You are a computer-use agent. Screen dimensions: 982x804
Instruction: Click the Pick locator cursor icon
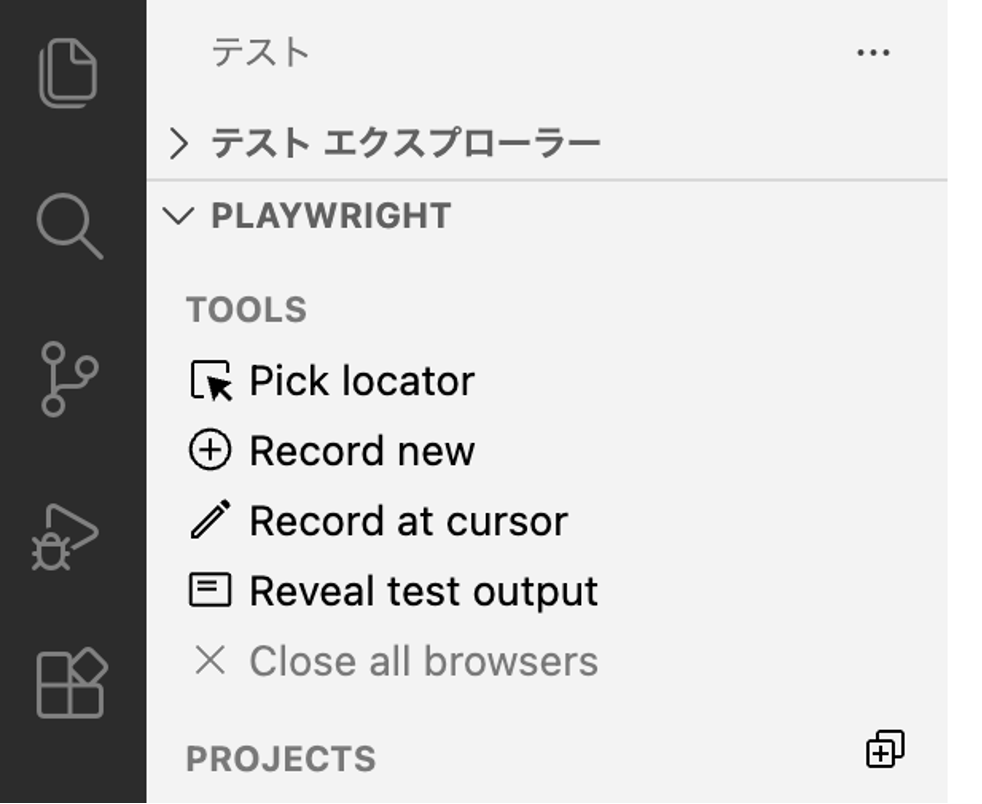[210, 381]
